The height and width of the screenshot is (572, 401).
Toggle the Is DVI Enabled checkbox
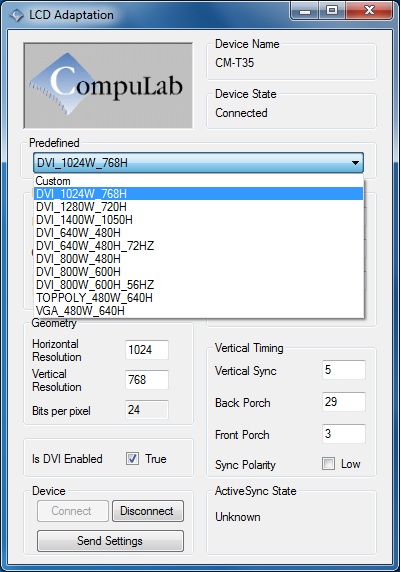coord(132,459)
